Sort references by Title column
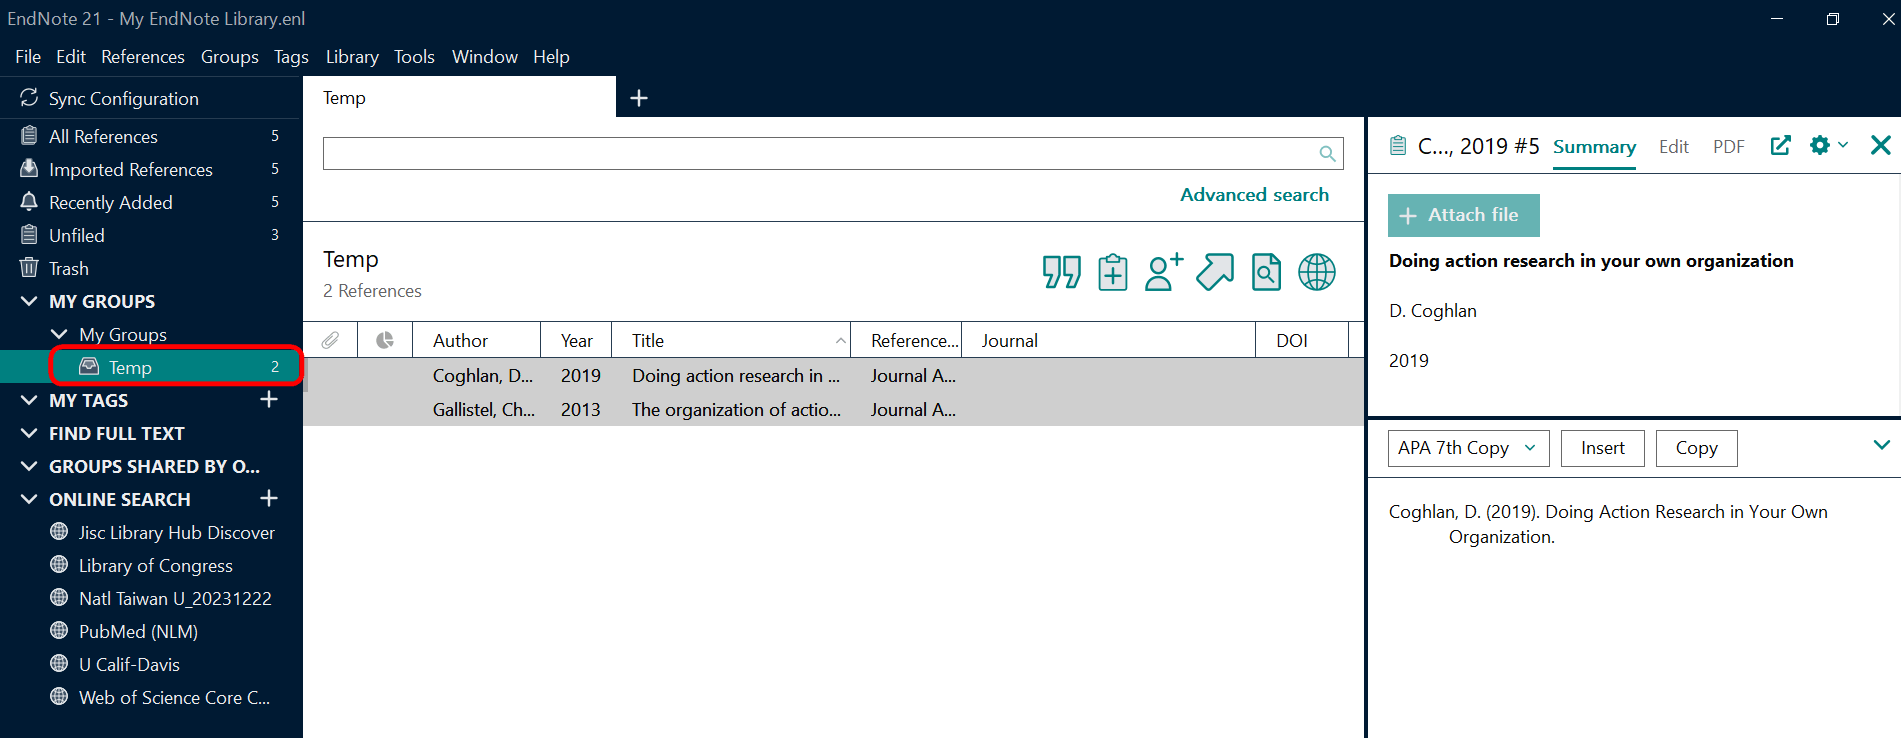Image resolution: width=1901 pixels, height=738 pixels. [x=731, y=340]
